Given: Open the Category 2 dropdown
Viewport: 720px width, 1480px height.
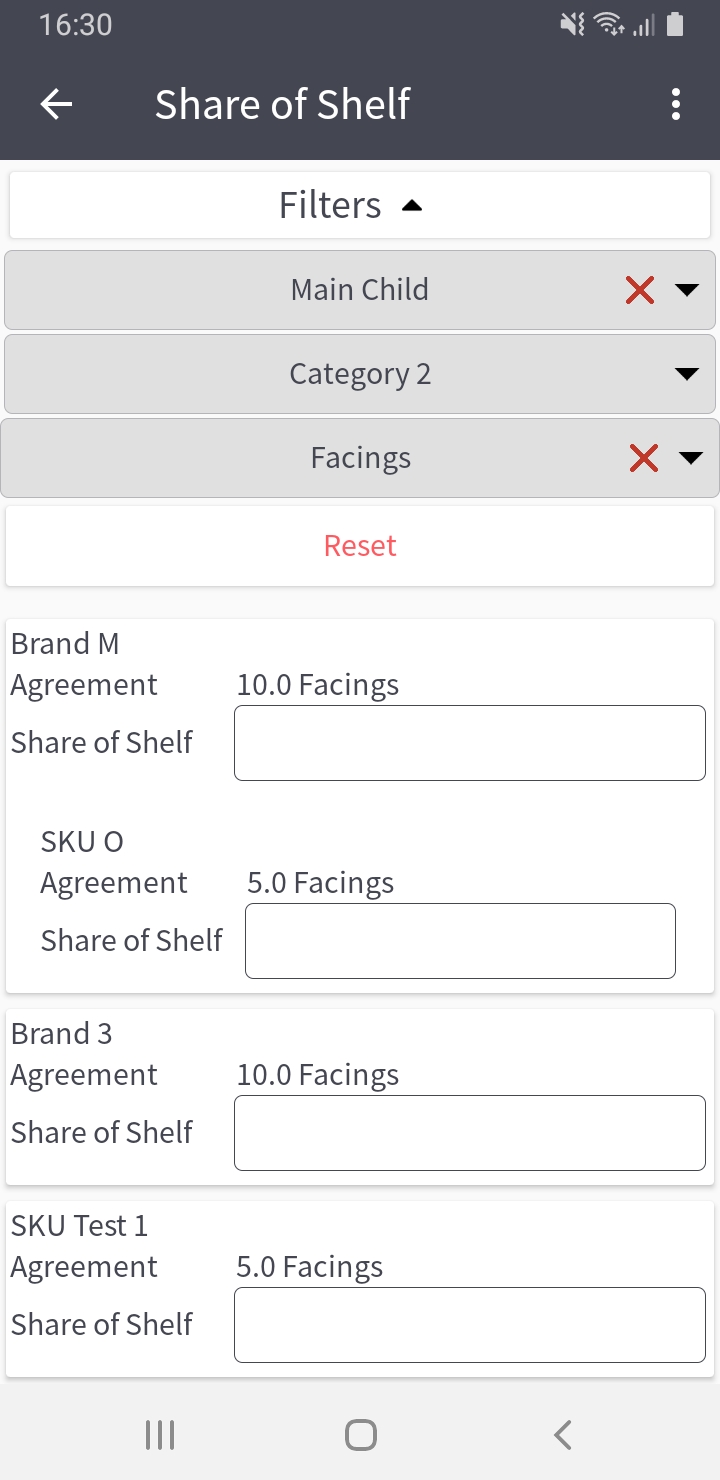Looking at the screenshot, I should [360, 374].
